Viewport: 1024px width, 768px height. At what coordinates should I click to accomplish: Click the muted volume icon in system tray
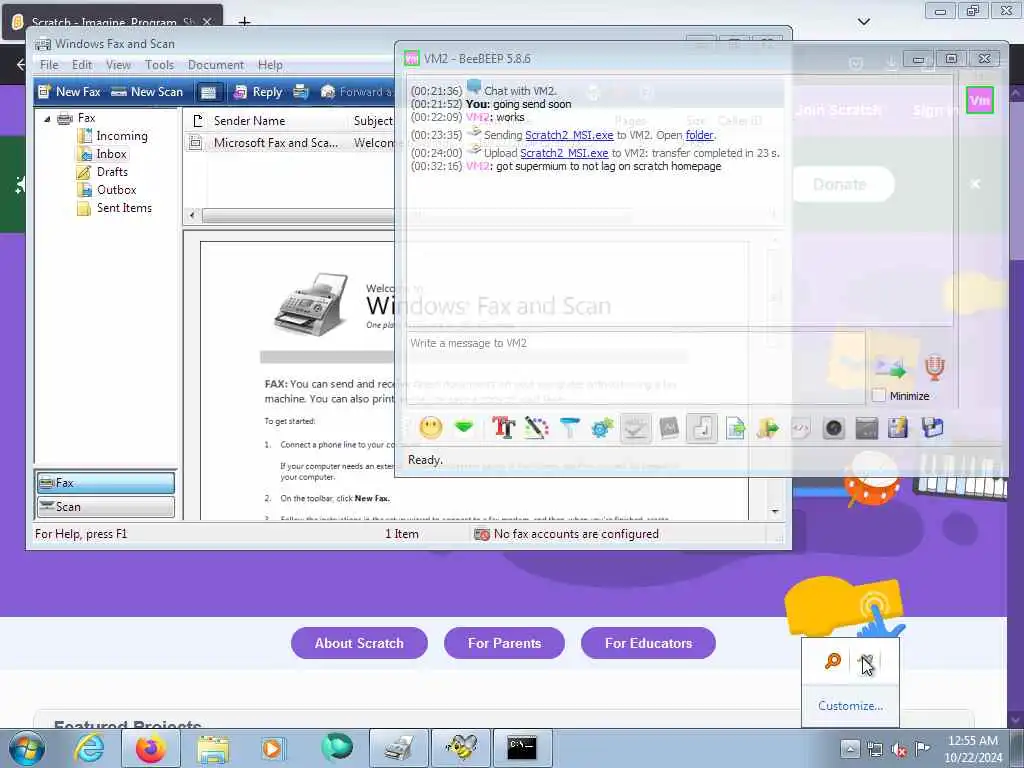click(x=899, y=749)
